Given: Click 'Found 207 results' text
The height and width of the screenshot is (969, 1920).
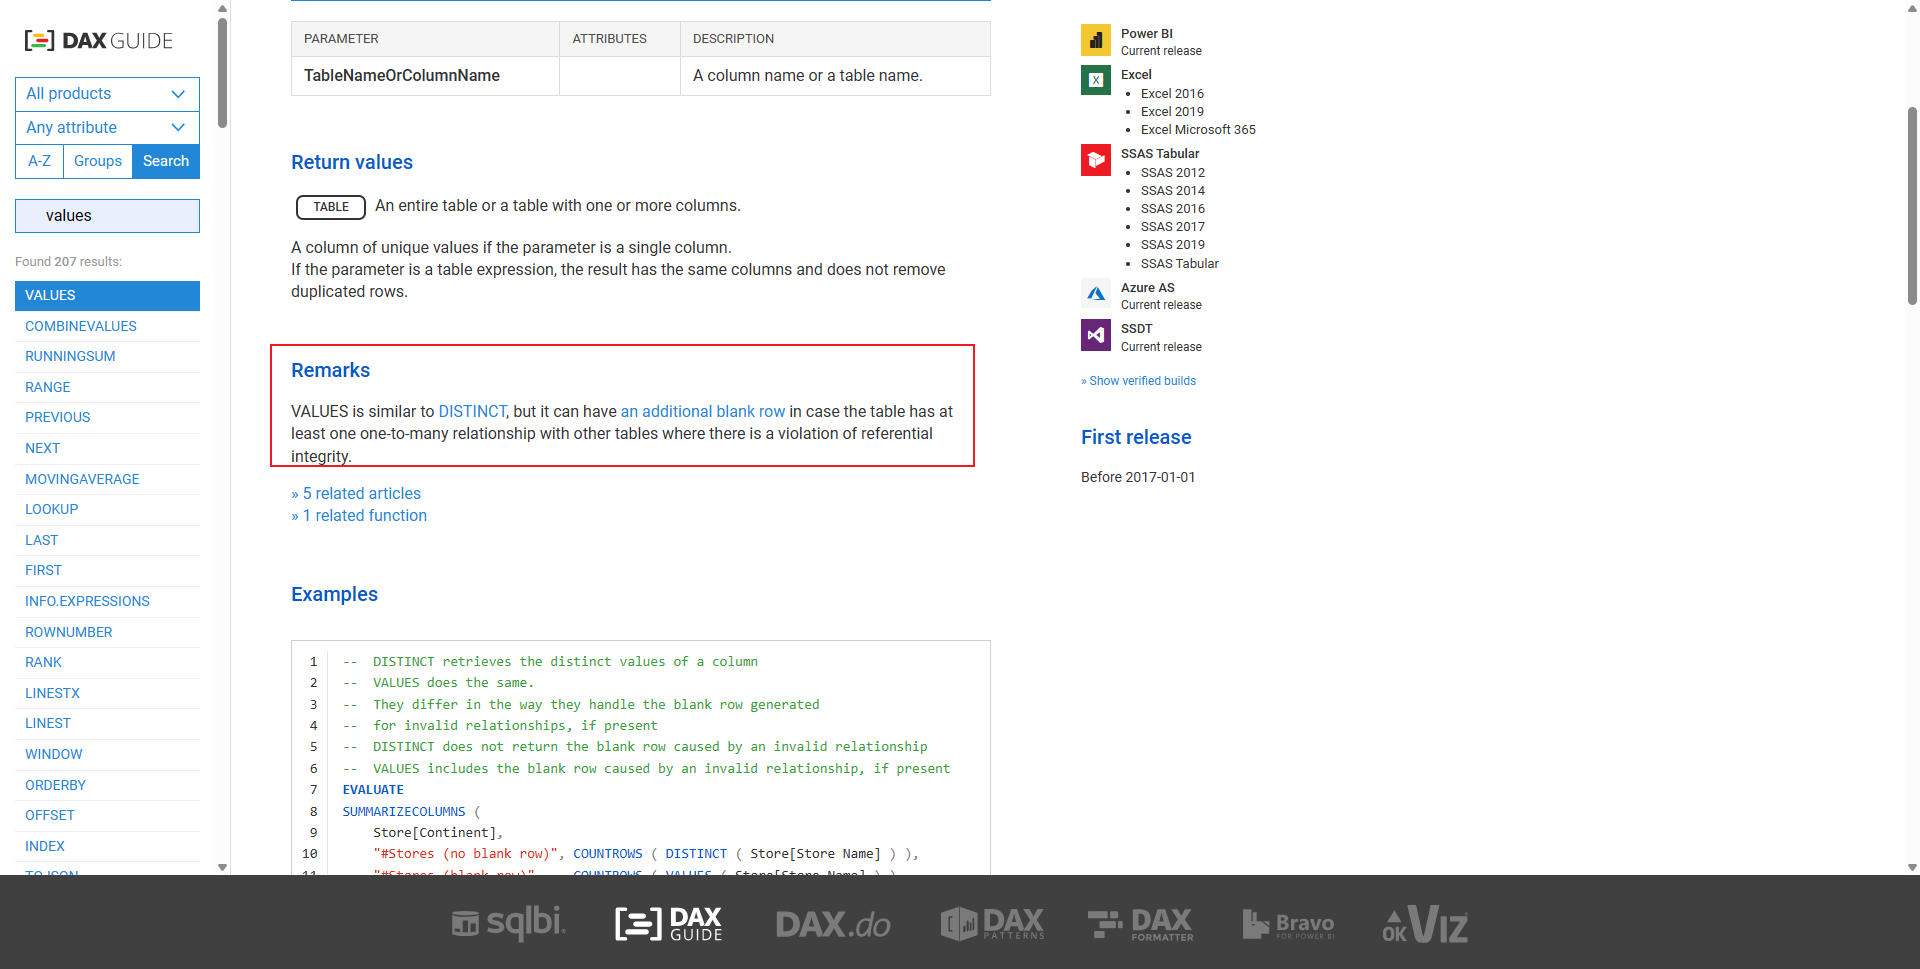Looking at the screenshot, I should coord(68,262).
